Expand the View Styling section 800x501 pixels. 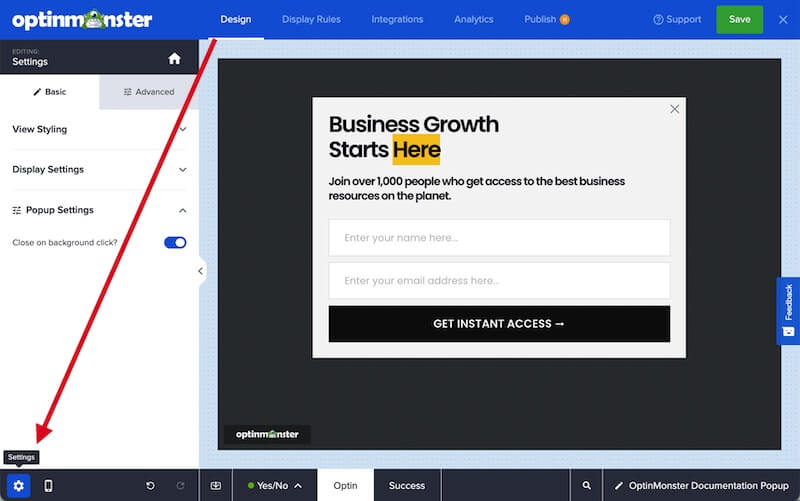(99, 130)
